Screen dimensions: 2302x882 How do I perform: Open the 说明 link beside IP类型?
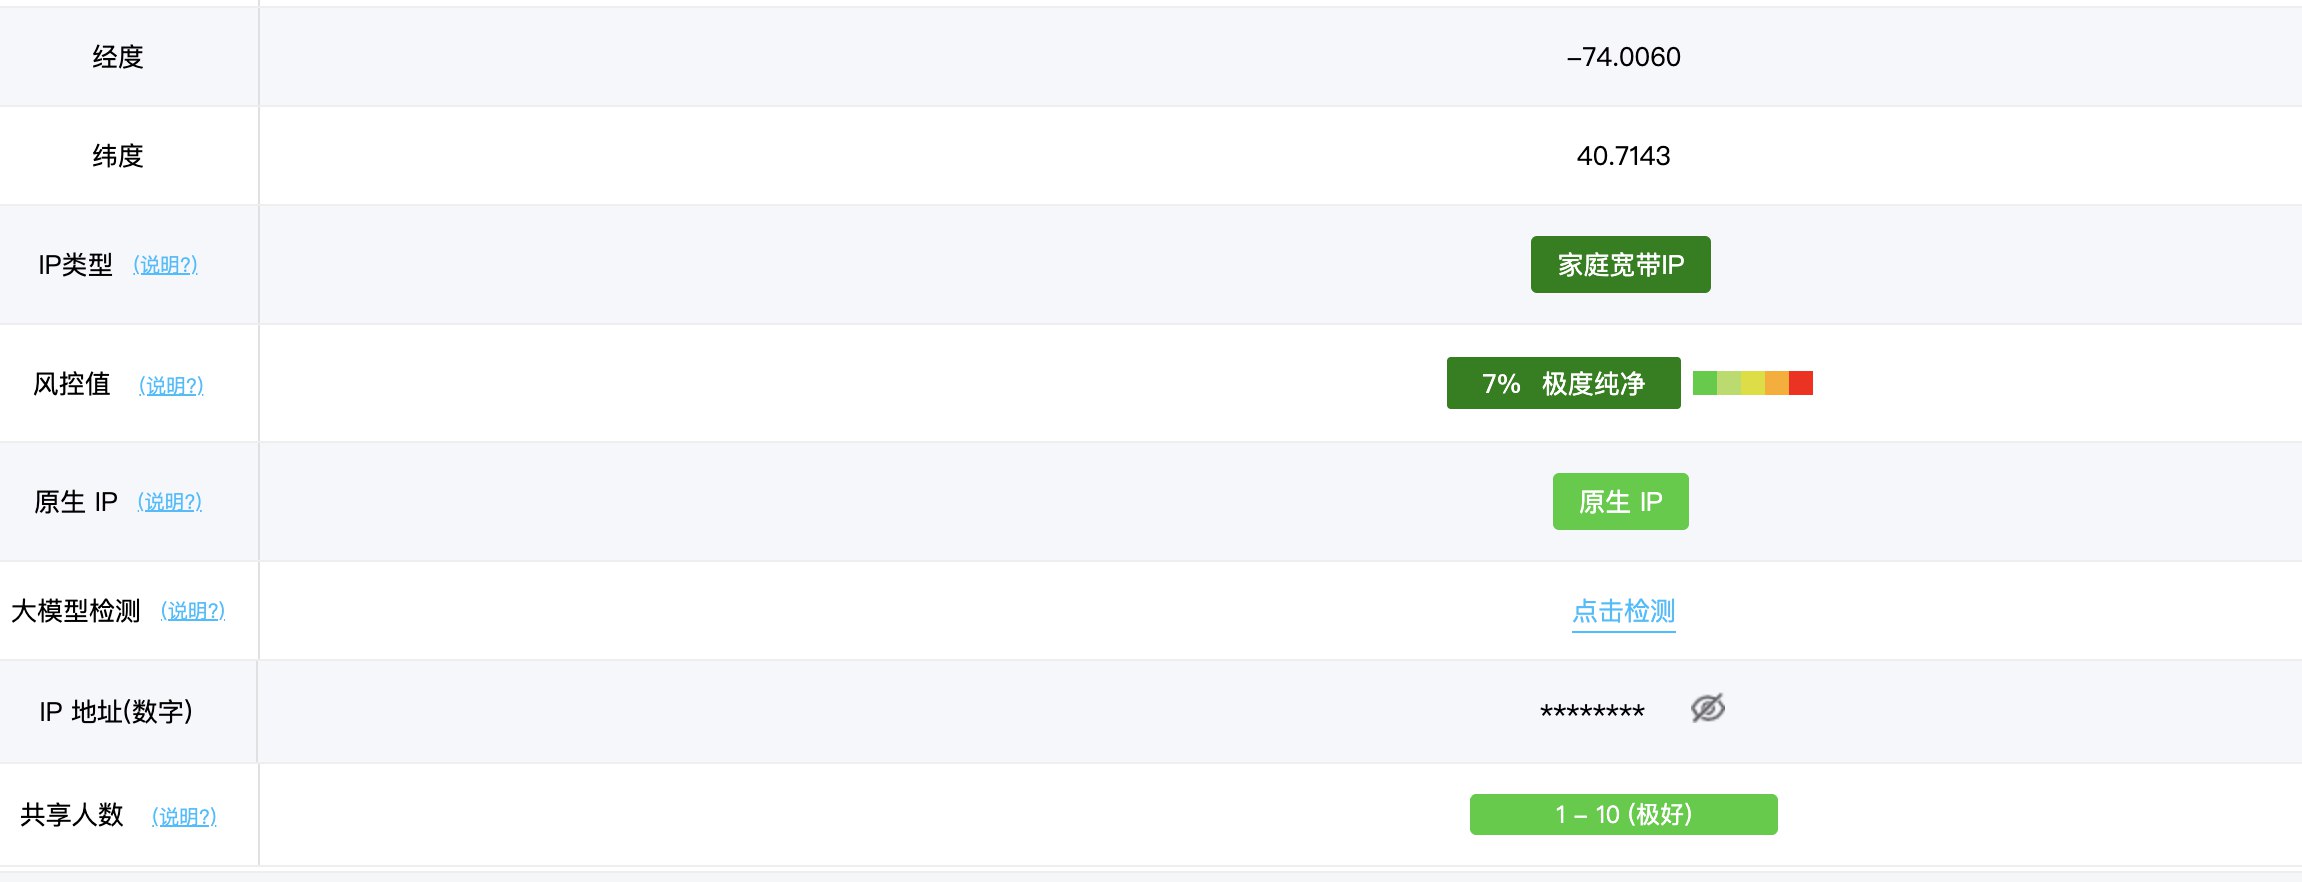coord(165,265)
